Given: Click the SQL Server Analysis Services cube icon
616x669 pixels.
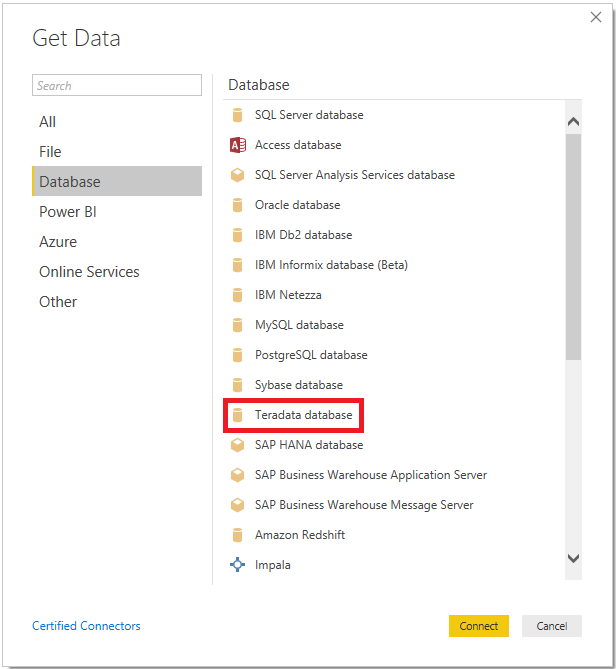Looking at the screenshot, I should pos(237,175).
